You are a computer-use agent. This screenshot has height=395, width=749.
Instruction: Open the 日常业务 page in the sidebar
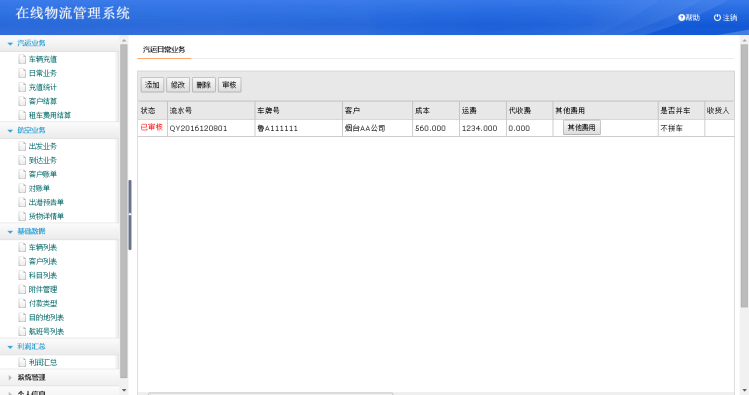pyautogui.click(x=43, y=73)
